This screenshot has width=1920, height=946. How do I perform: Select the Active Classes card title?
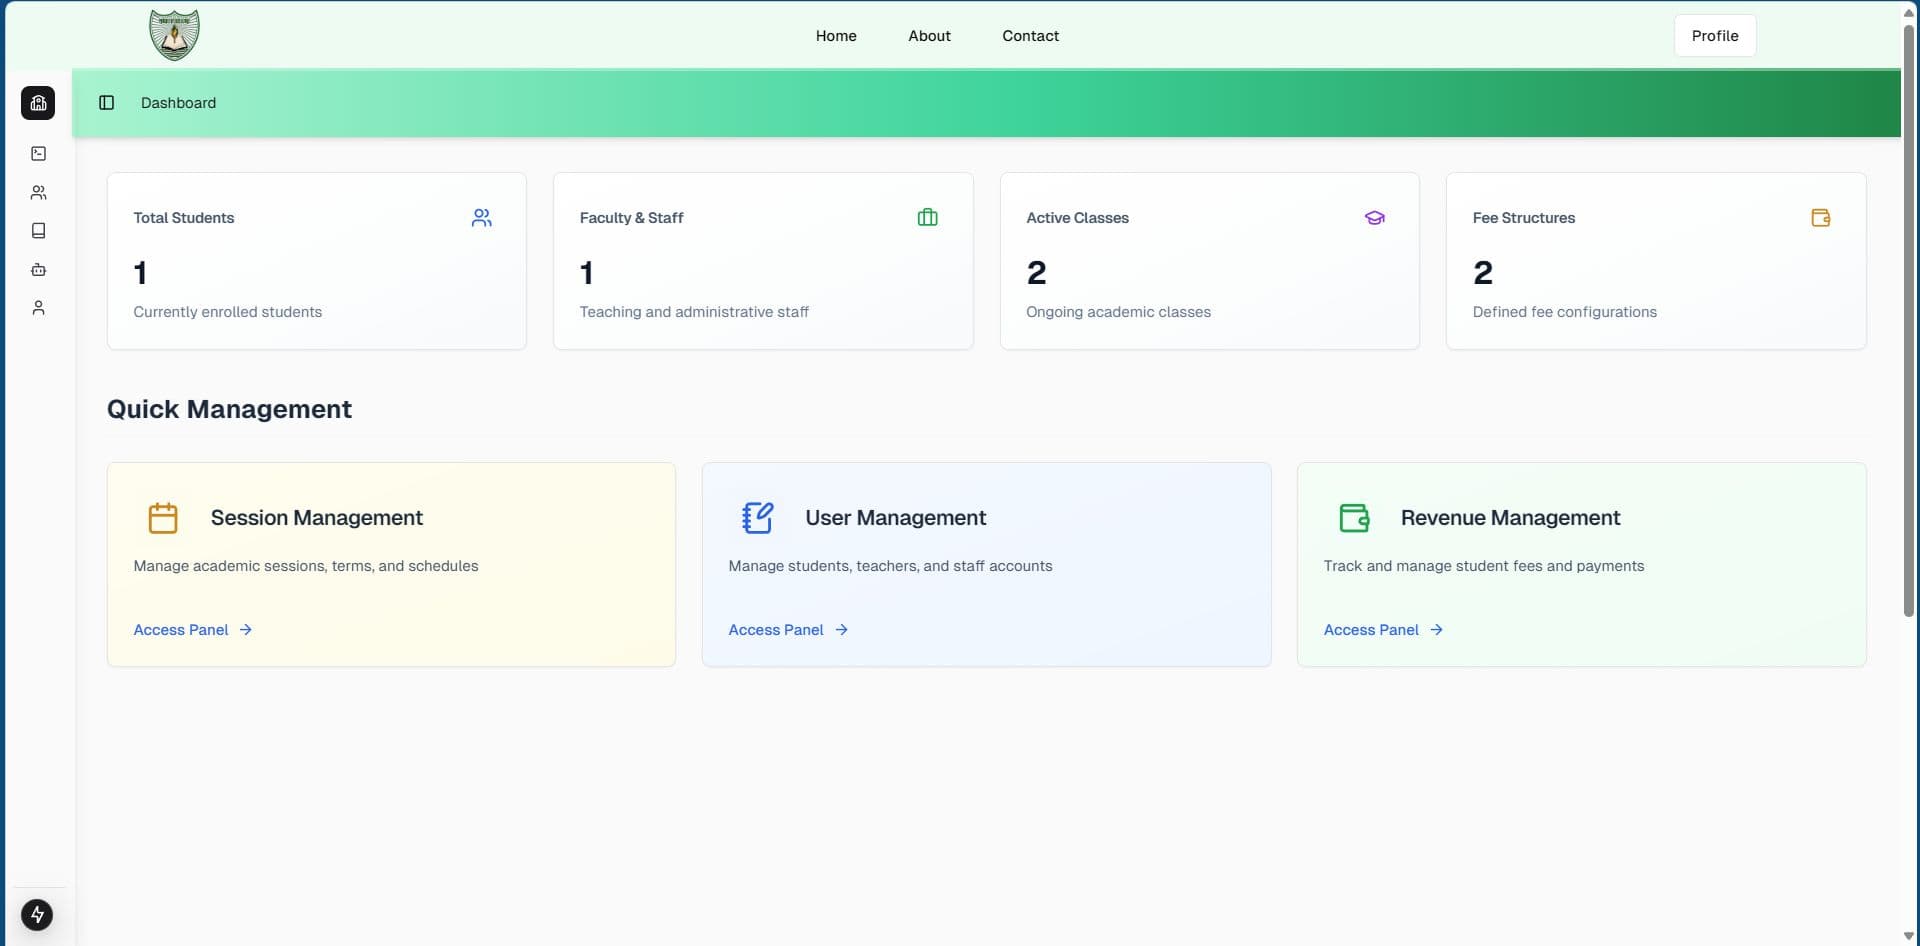tap(1077, 218)
